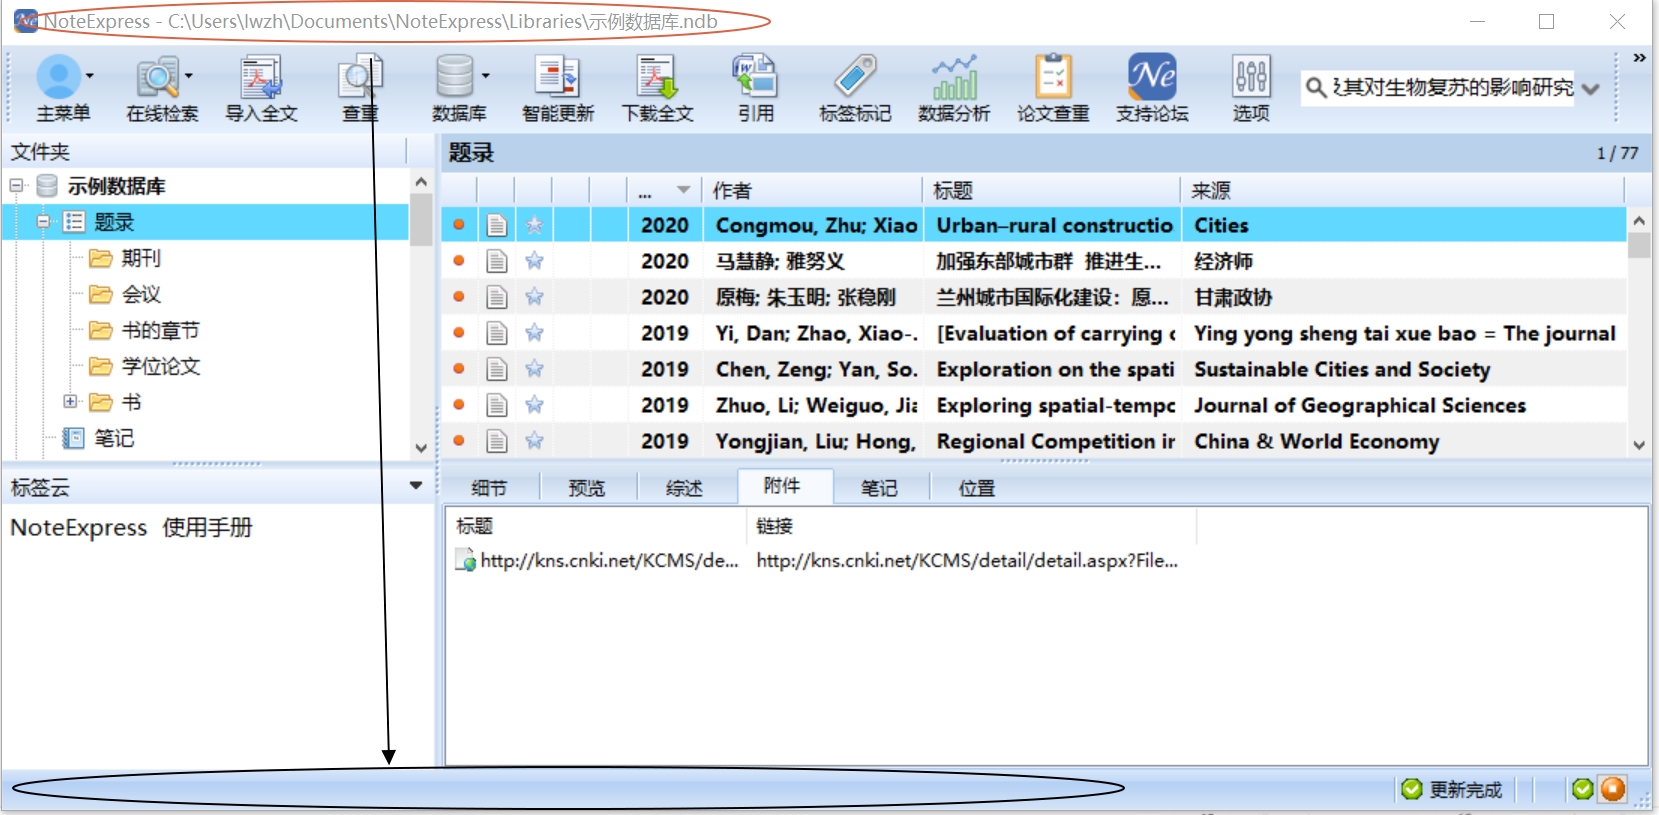Click the folder tree scrollbar down arrow

coord(421,448)
